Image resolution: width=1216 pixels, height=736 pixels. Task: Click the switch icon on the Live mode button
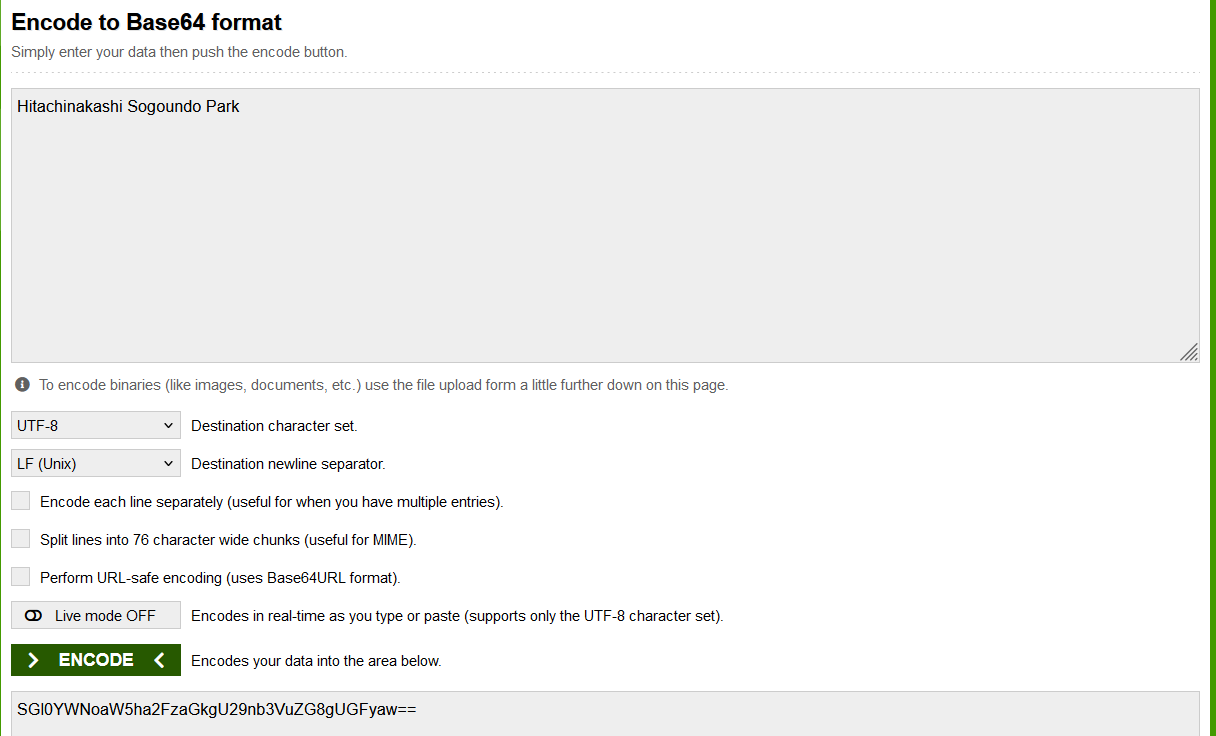tap(33, 616)
